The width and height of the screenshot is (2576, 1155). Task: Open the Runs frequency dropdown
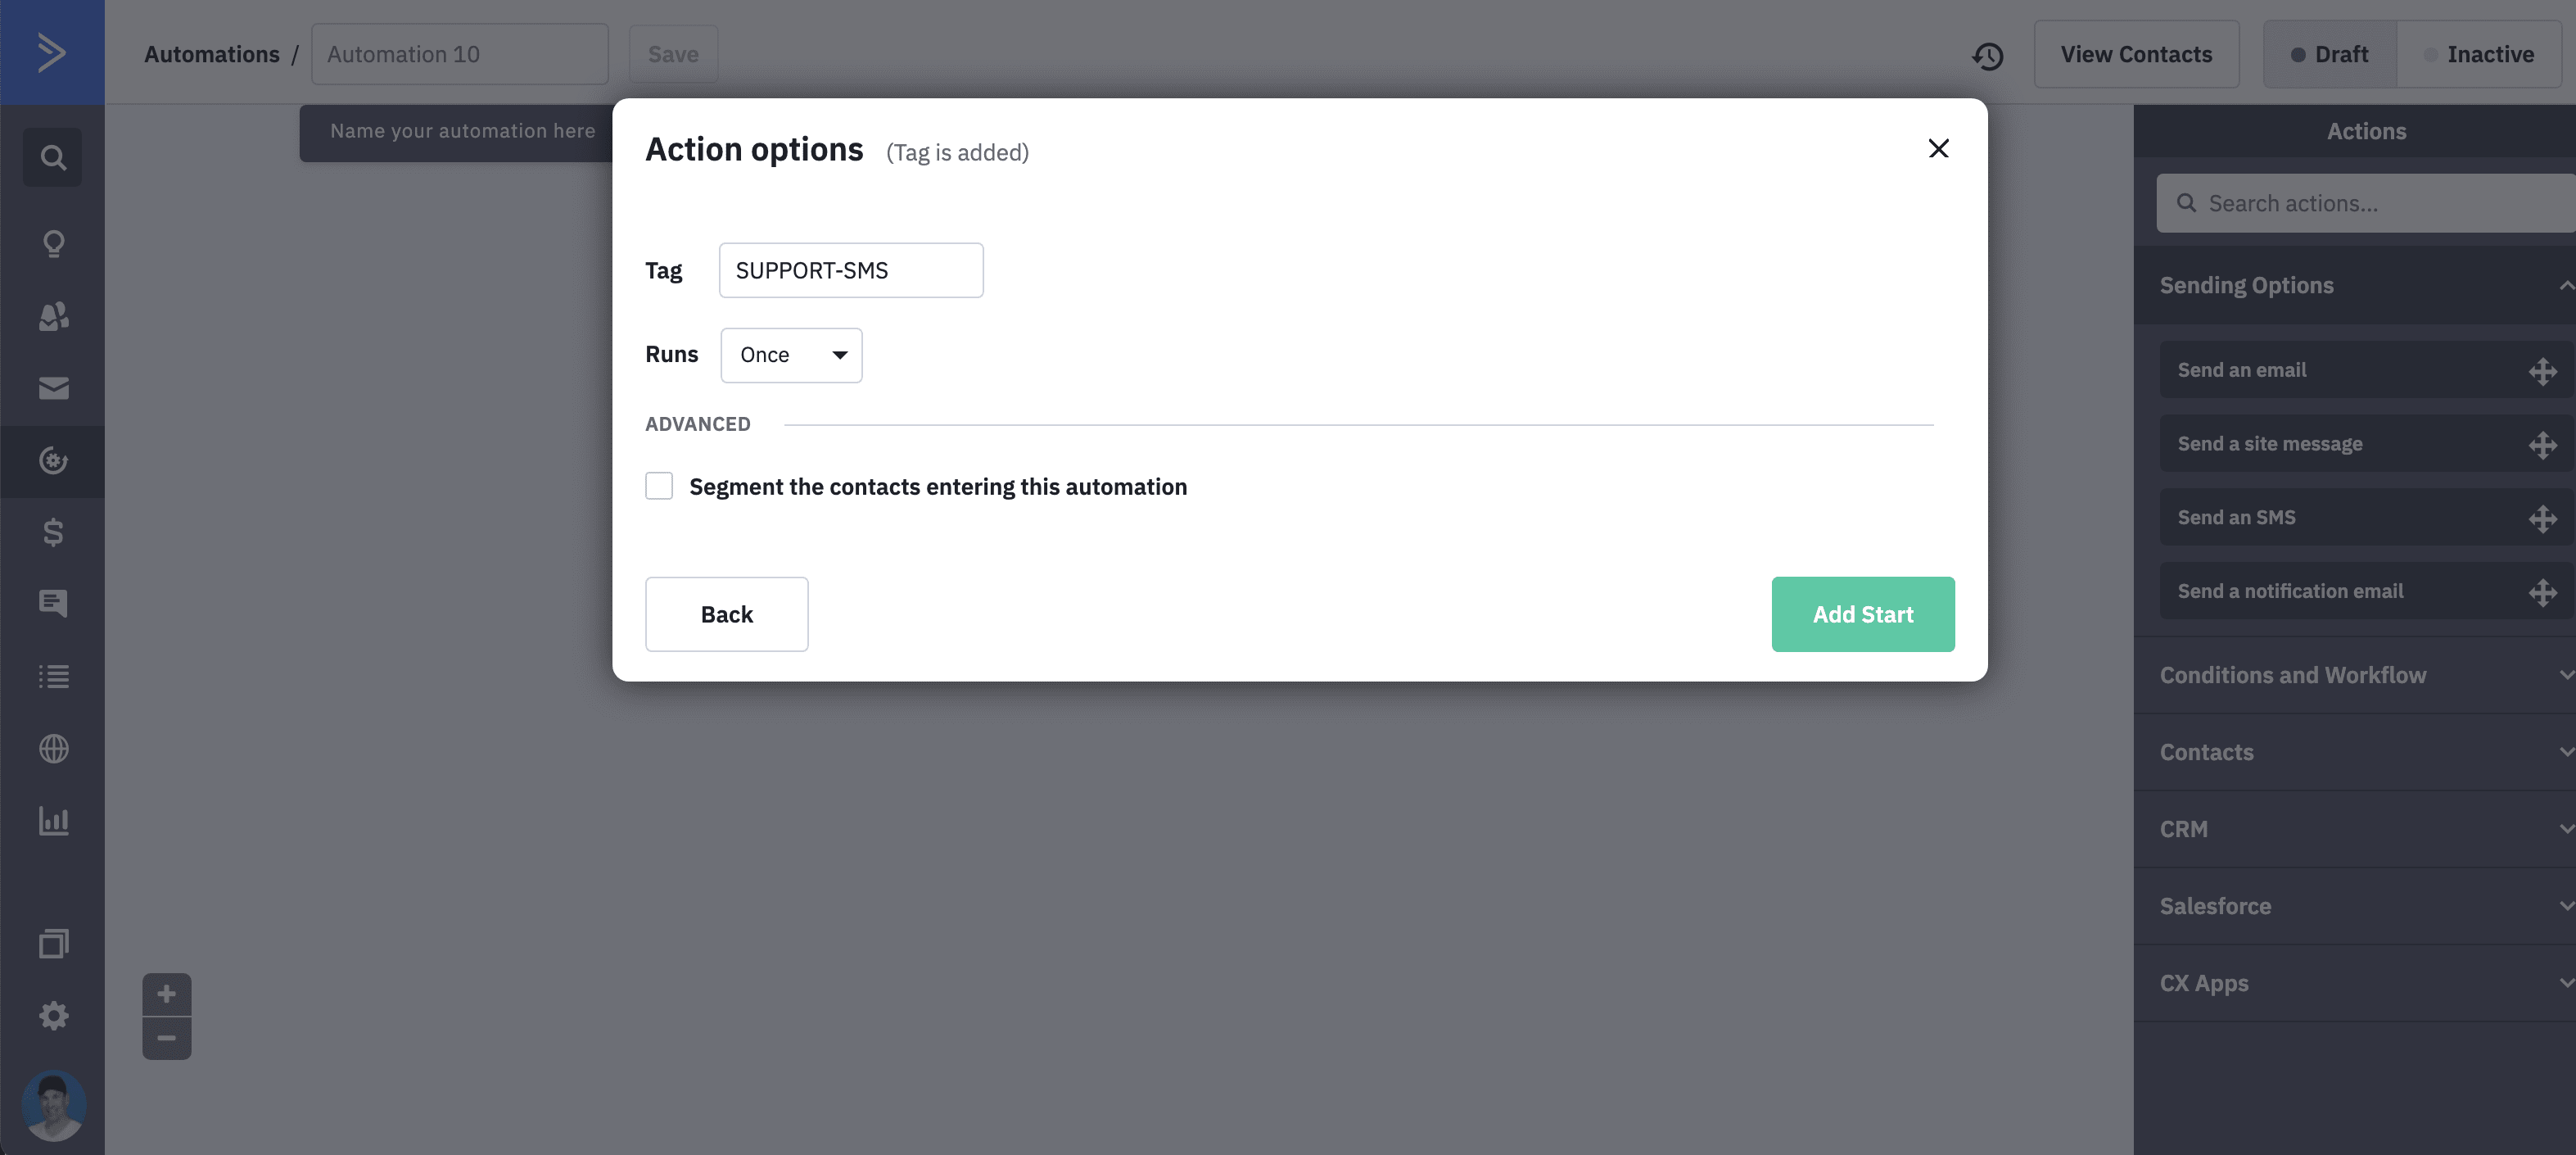point(791,354)
